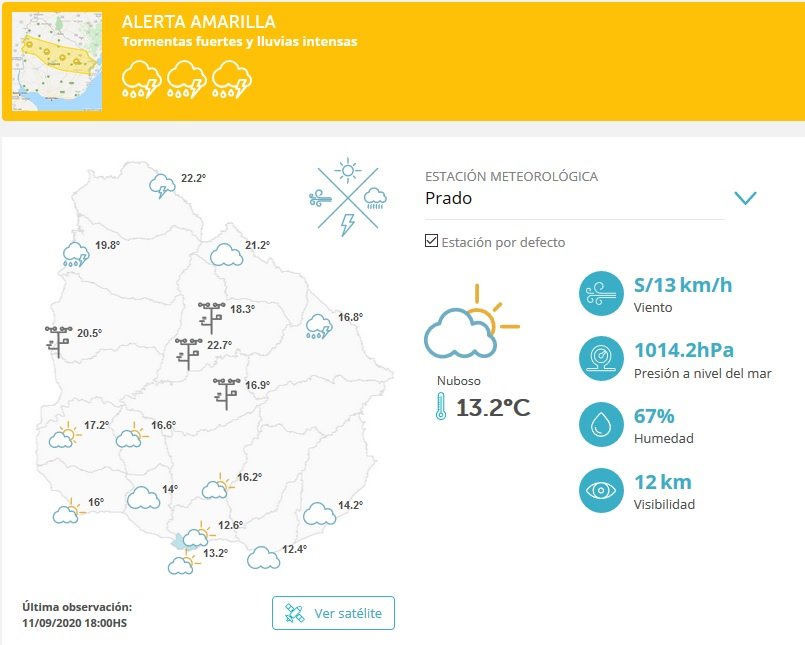Click the 'ALERTA AMARILLA' heading
This screenshot has width=805, height=645.
[198, 22]
